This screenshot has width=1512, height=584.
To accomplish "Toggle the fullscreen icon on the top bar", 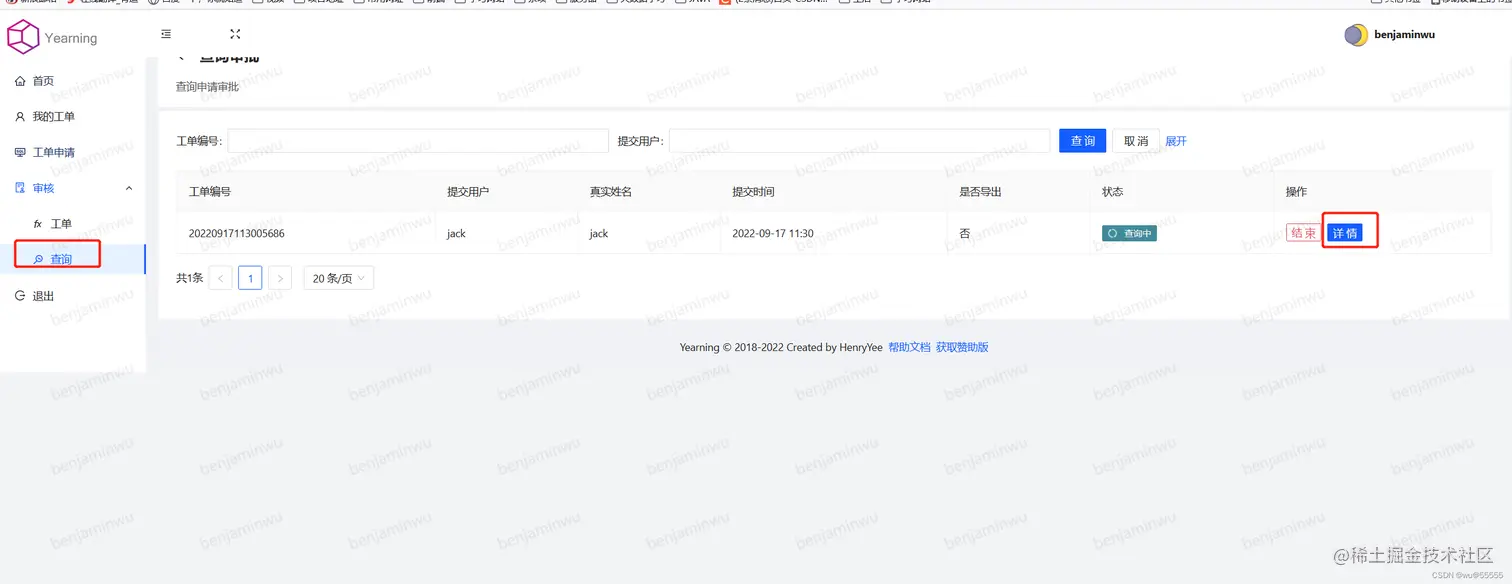I will coord(234,33).
